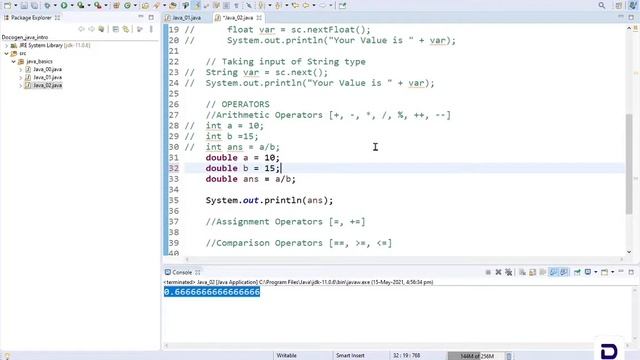Viewport: 640px width, 360px height.
Task: Open Package Explorer View Menu icon
Action: [151, 29]
